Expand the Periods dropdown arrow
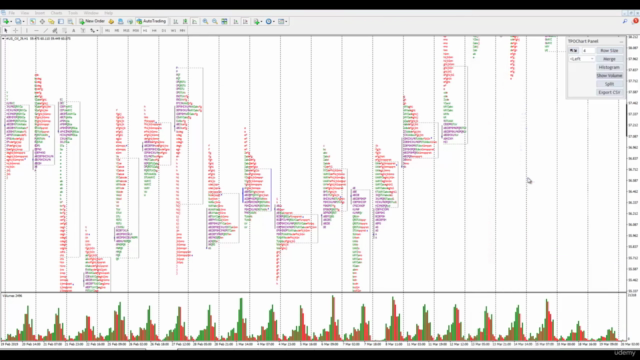The width and height of the screenshot is (640, 360). point(274,21)
